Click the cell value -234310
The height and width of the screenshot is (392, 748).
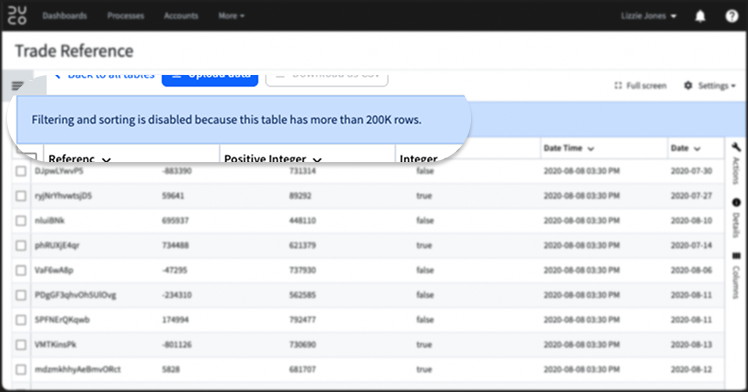[177, 295]
